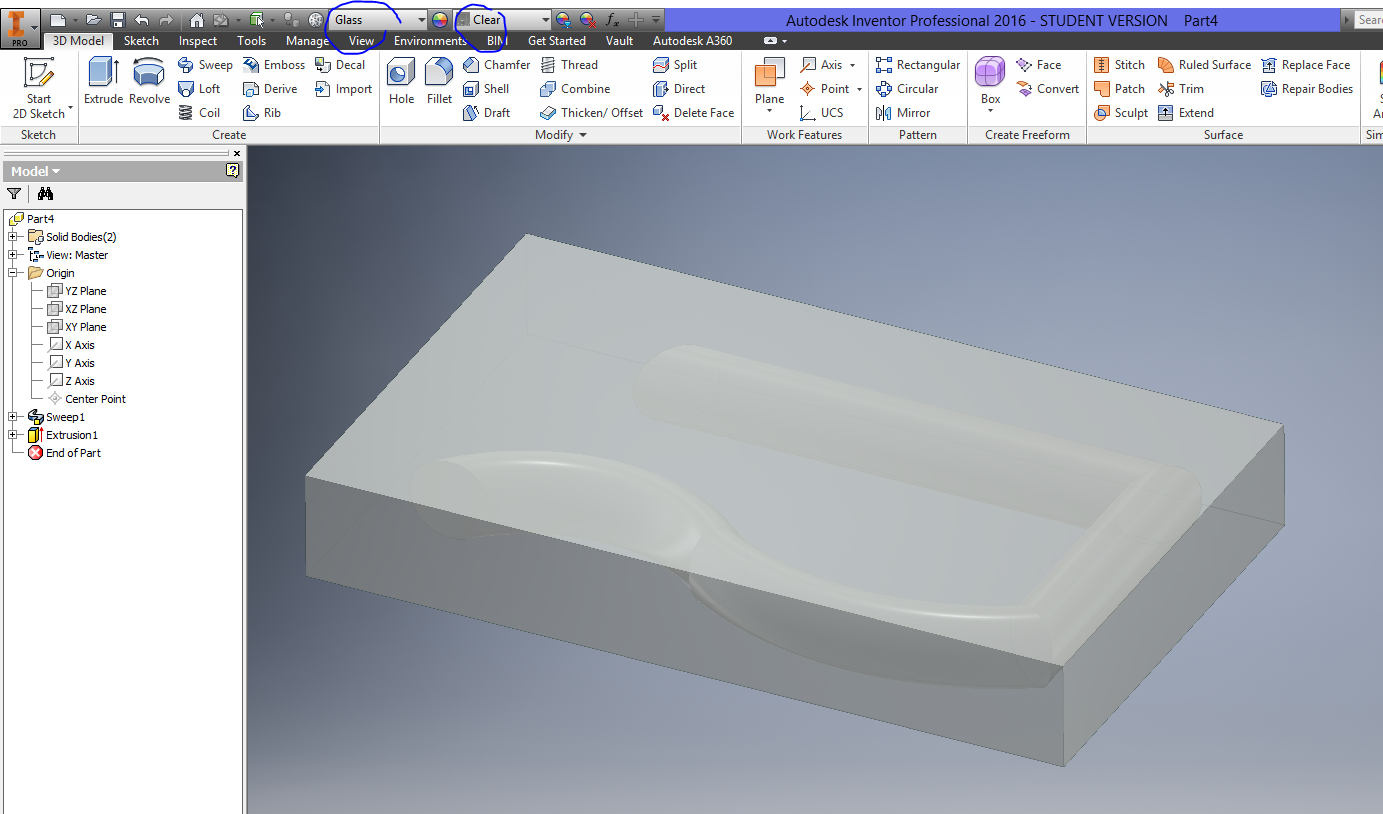Select the Revolve tool
Screen dimensions: 1383x814
pos(149,81)
